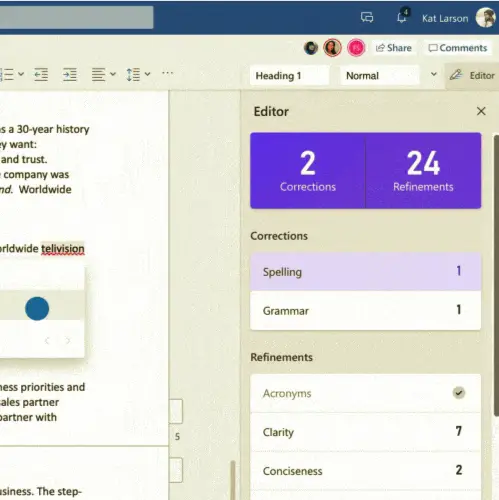Click the document vertical scrollbar thumb
This screenshot has height=500, width=499.
(x=233, y=480)
